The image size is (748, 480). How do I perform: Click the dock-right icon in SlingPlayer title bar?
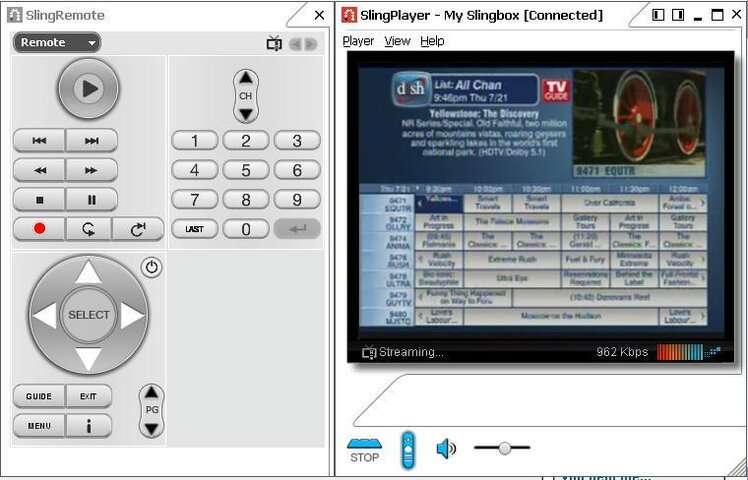[x=678, y=15]
